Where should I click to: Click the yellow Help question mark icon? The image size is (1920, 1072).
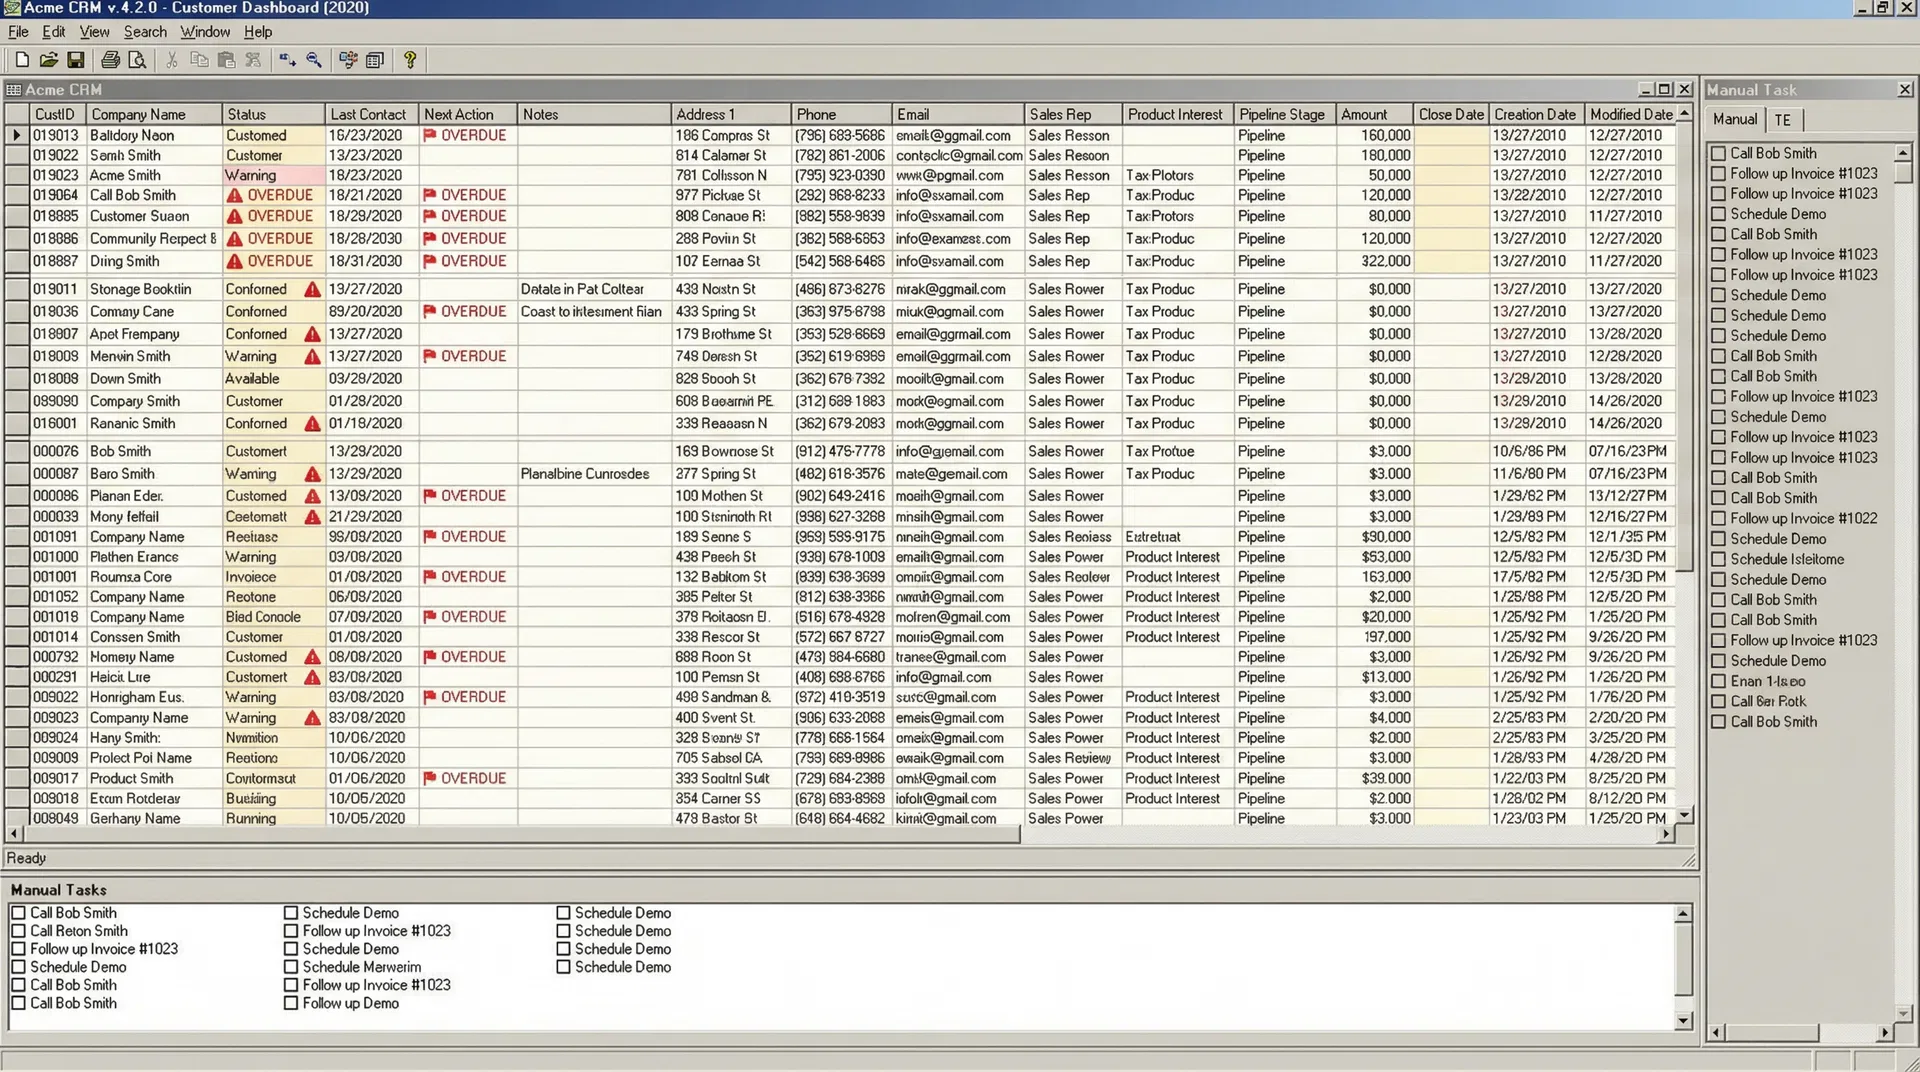[409, 60]
